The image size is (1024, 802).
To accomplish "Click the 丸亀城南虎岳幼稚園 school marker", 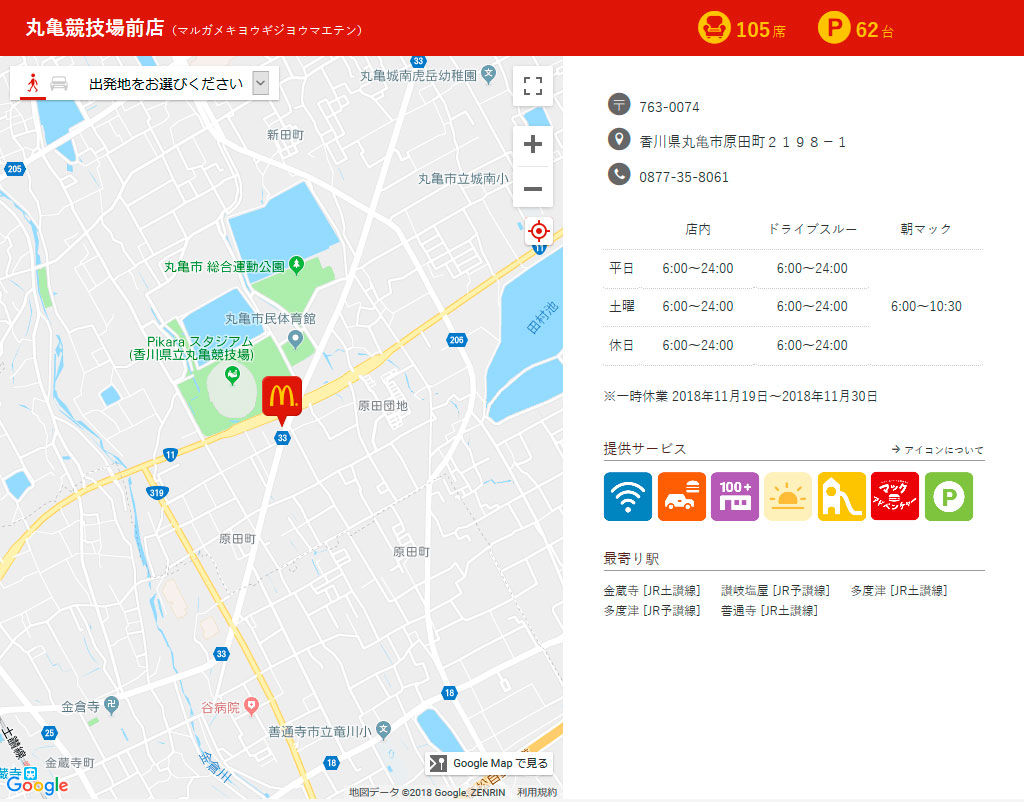I will [488, 74].
